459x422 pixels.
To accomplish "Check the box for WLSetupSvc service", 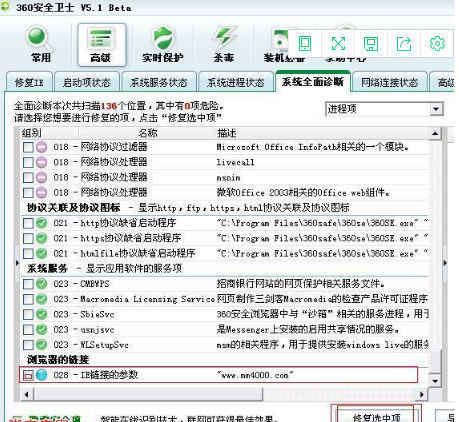I will 28,345.
